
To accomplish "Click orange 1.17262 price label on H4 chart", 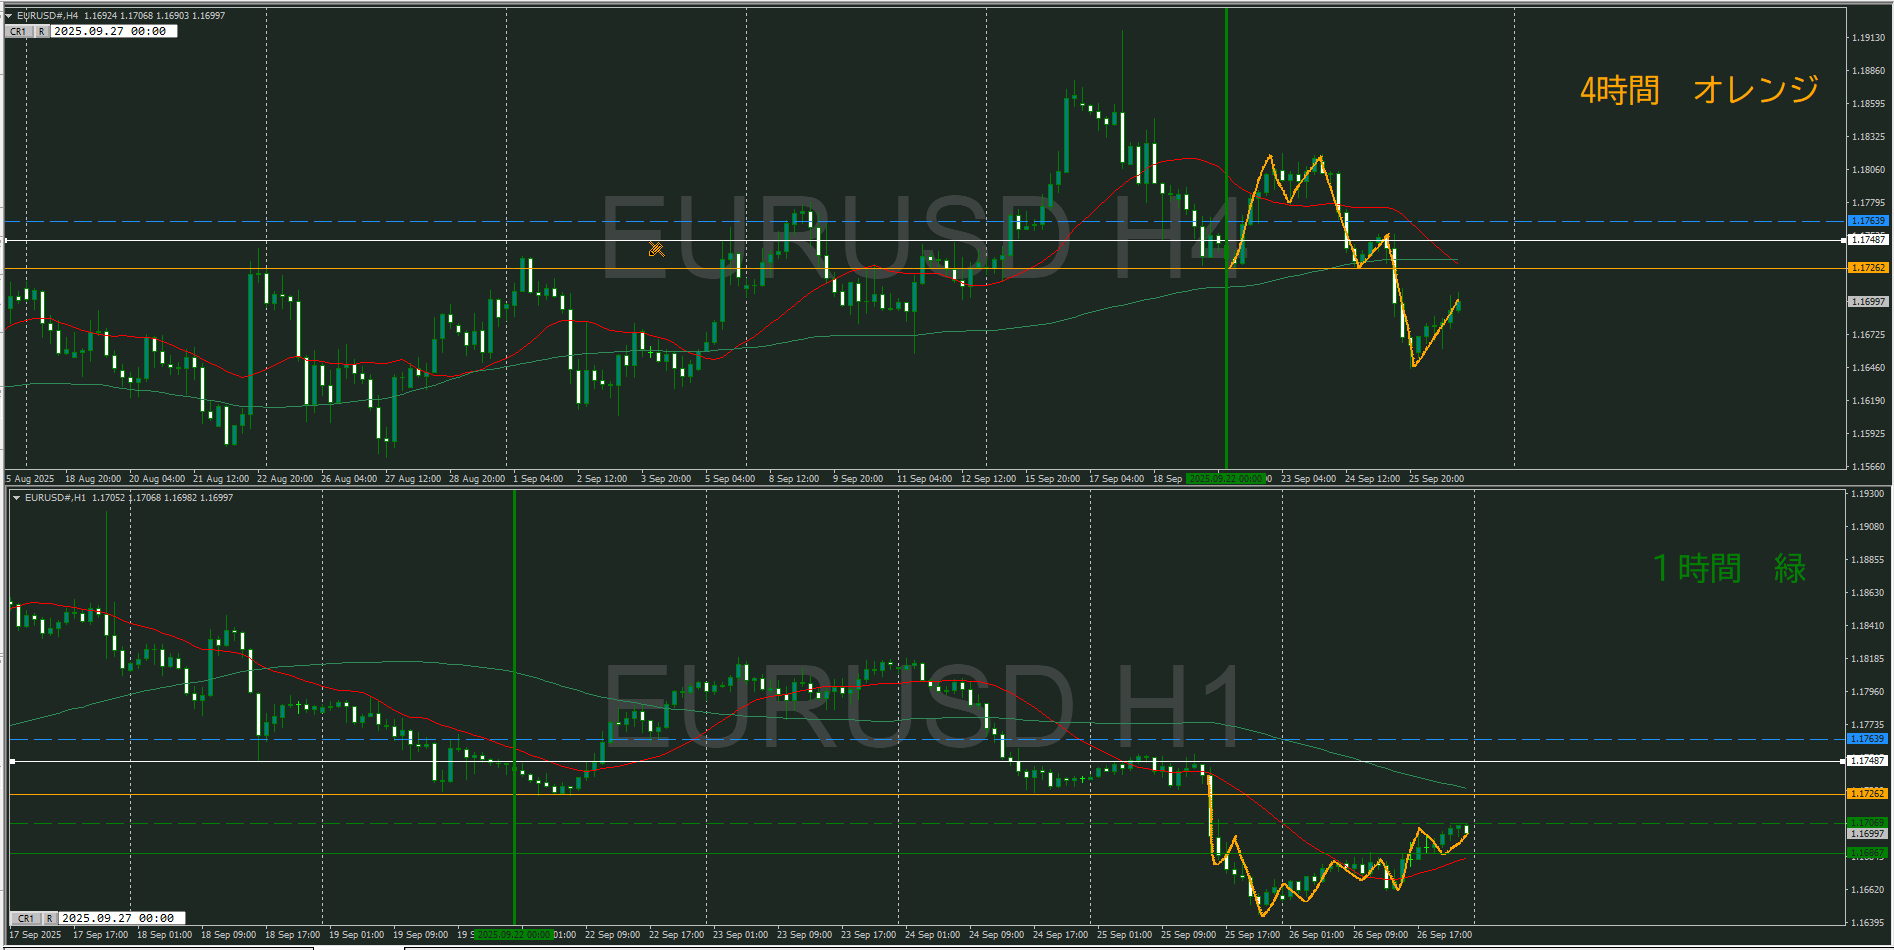I will point(1867,268).
